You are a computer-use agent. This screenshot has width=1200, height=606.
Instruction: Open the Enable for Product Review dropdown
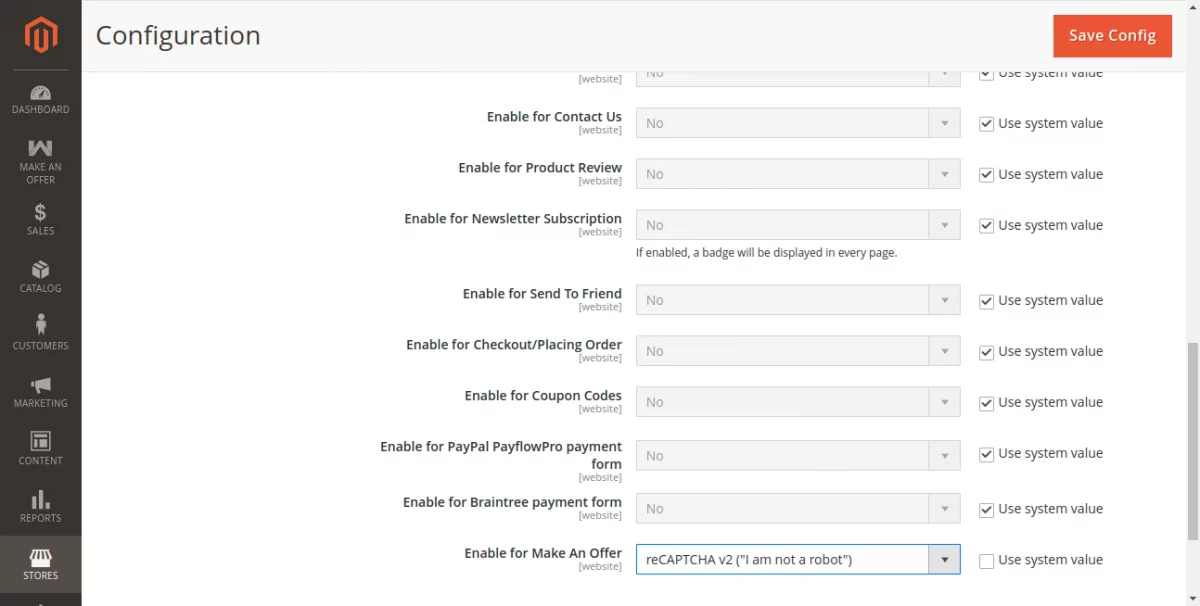[x=797, y=174]
